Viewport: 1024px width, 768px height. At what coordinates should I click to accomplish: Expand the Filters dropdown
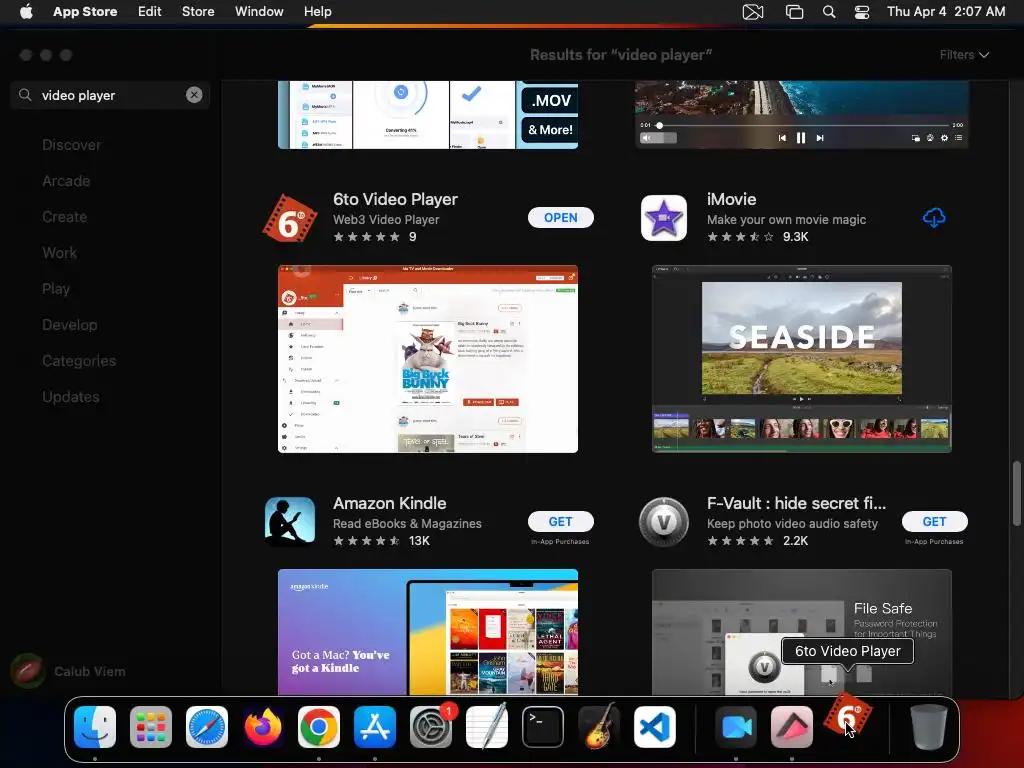point(964,55)
